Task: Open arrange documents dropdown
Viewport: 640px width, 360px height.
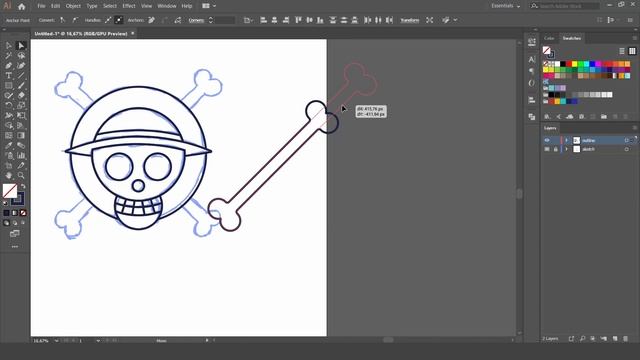Action: coord(209,6)
